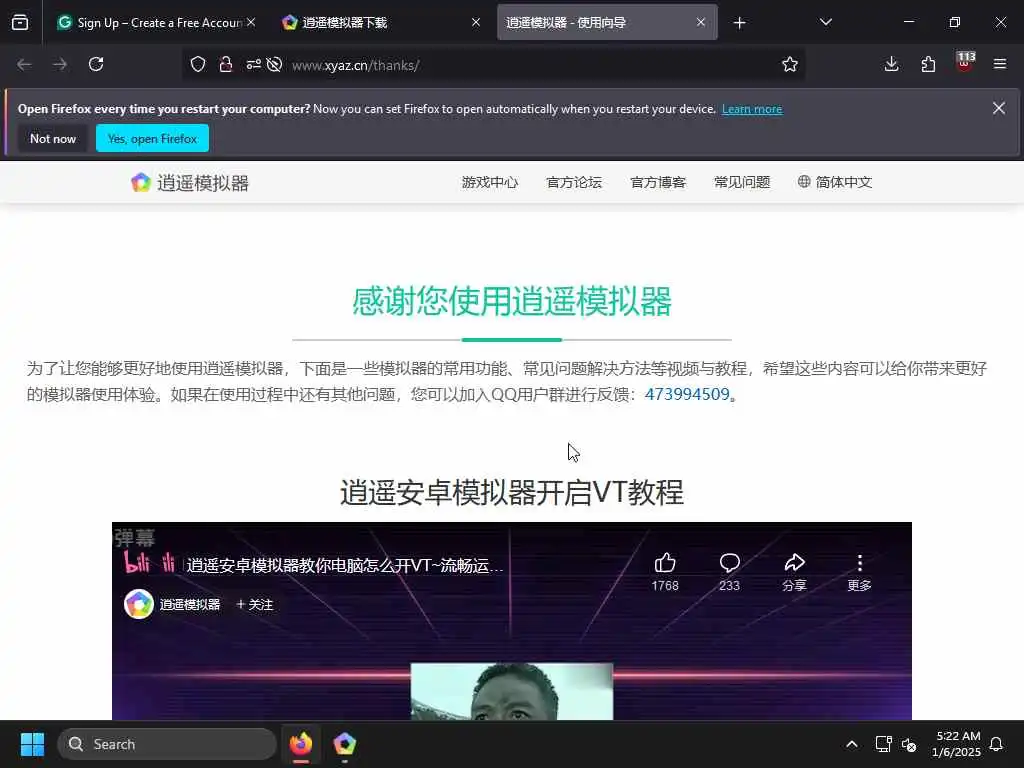Click the 分享 share icon on the video
1024x768 pixels.
[x=794, y=571]
